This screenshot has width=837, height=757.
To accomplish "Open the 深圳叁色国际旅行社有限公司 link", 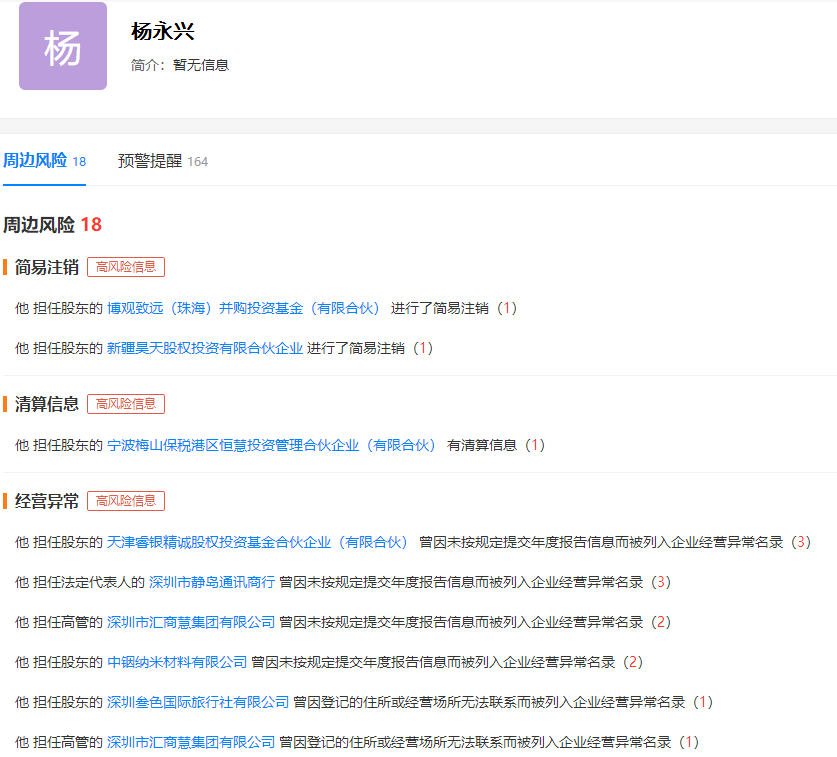I will coord(197,702).
